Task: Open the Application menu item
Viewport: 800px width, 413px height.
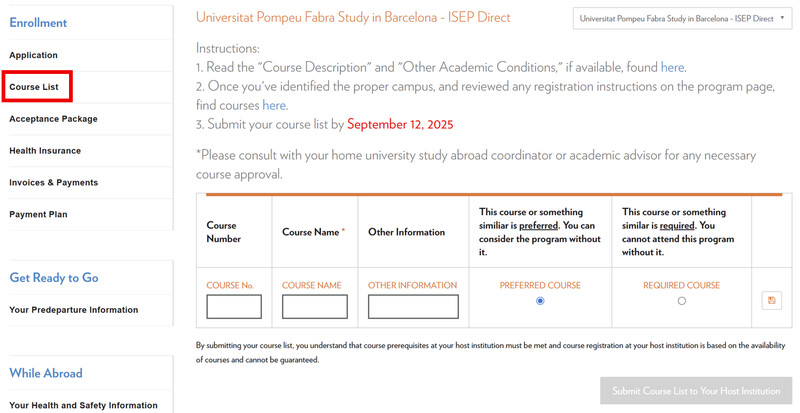Action: [x=34, y=55]
